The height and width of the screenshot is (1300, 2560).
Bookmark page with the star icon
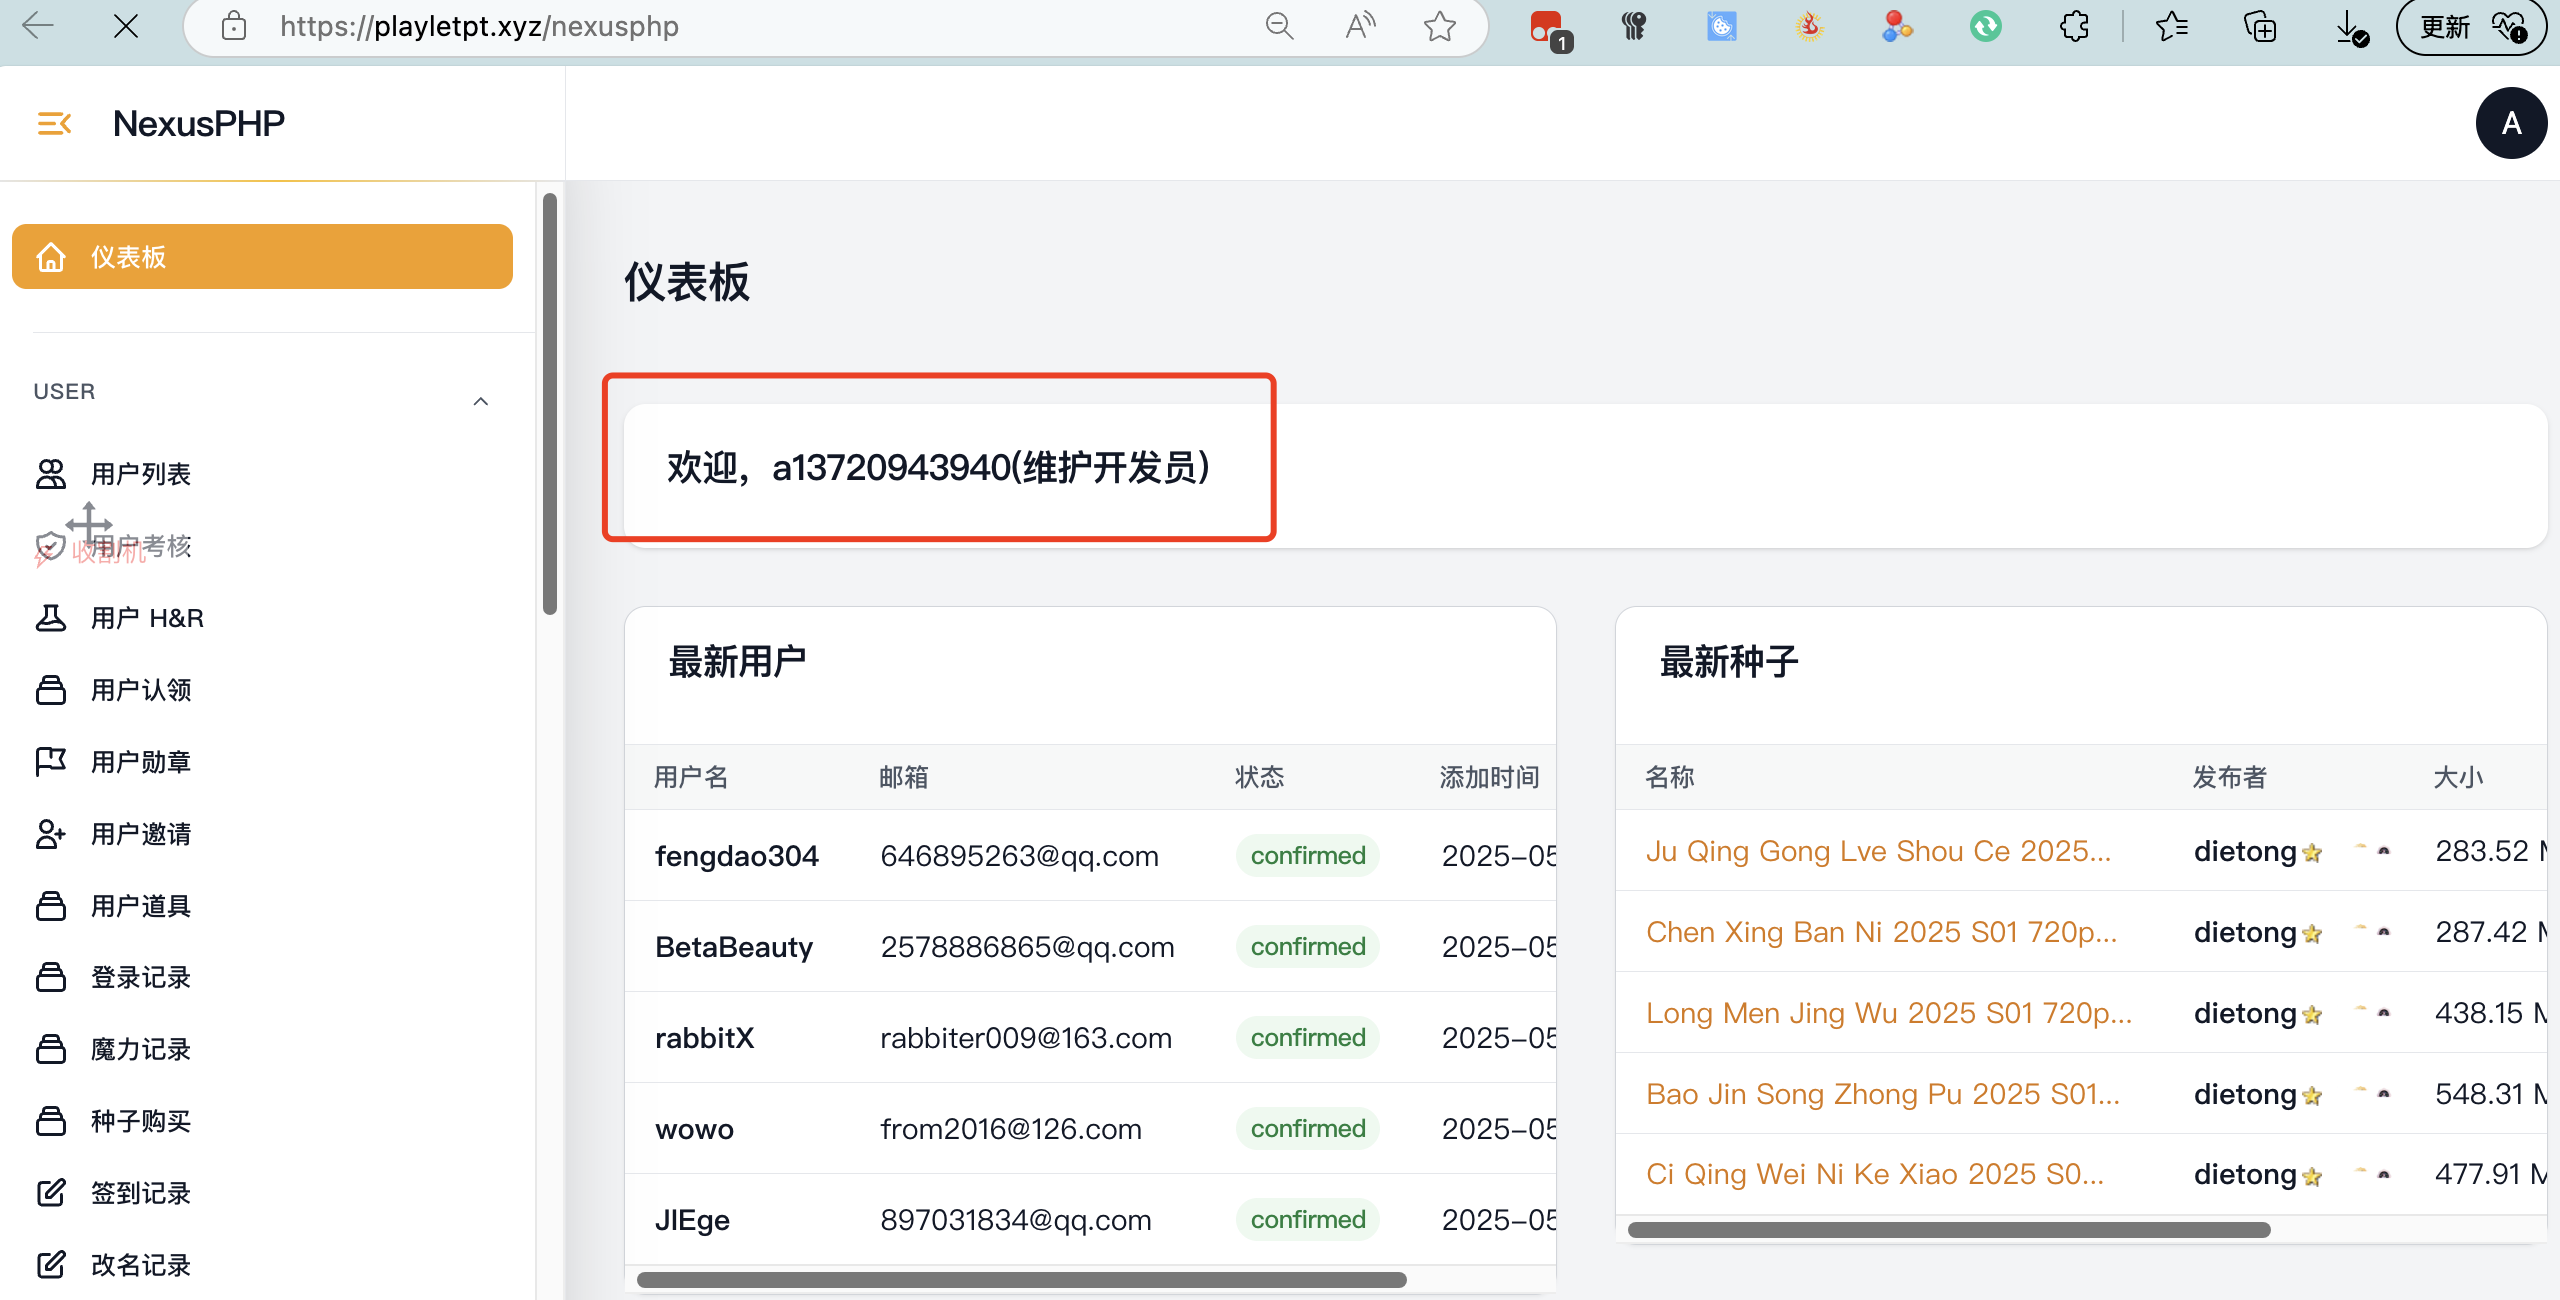(x=1440, y=26)
